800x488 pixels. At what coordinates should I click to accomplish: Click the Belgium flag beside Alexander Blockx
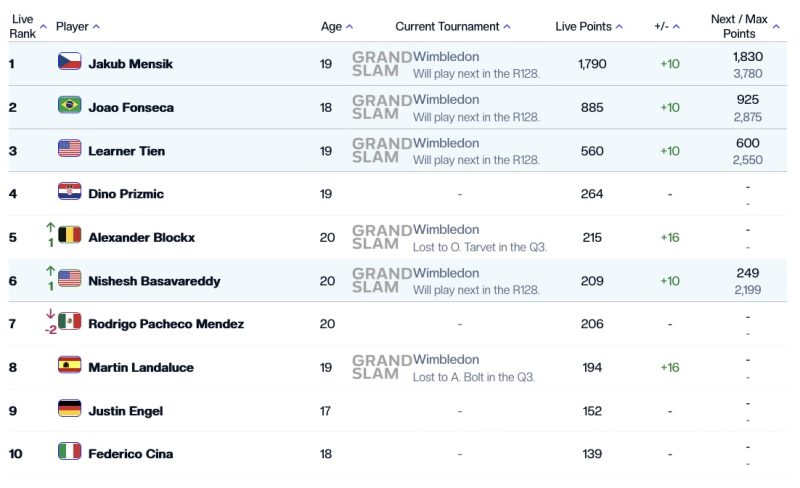(x=69, y=236)
